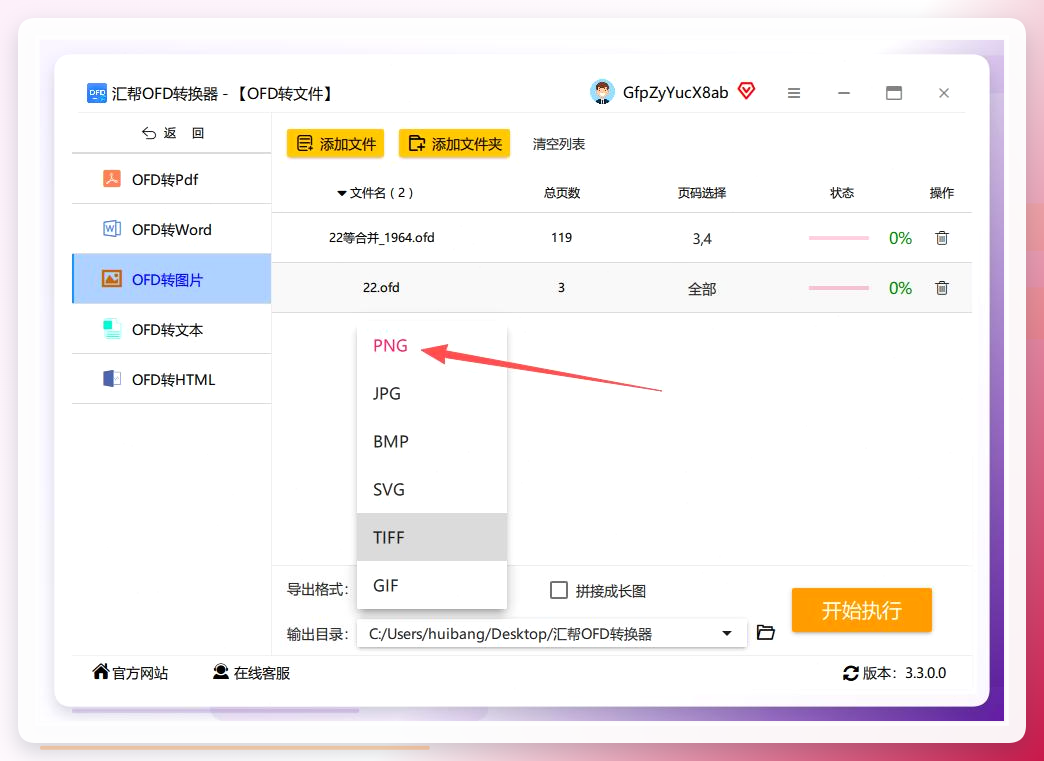Click 0% status of the 22.ofd row
Image resolution: width=1044 pixels, height=761 pixels.
tap(900, 288)
